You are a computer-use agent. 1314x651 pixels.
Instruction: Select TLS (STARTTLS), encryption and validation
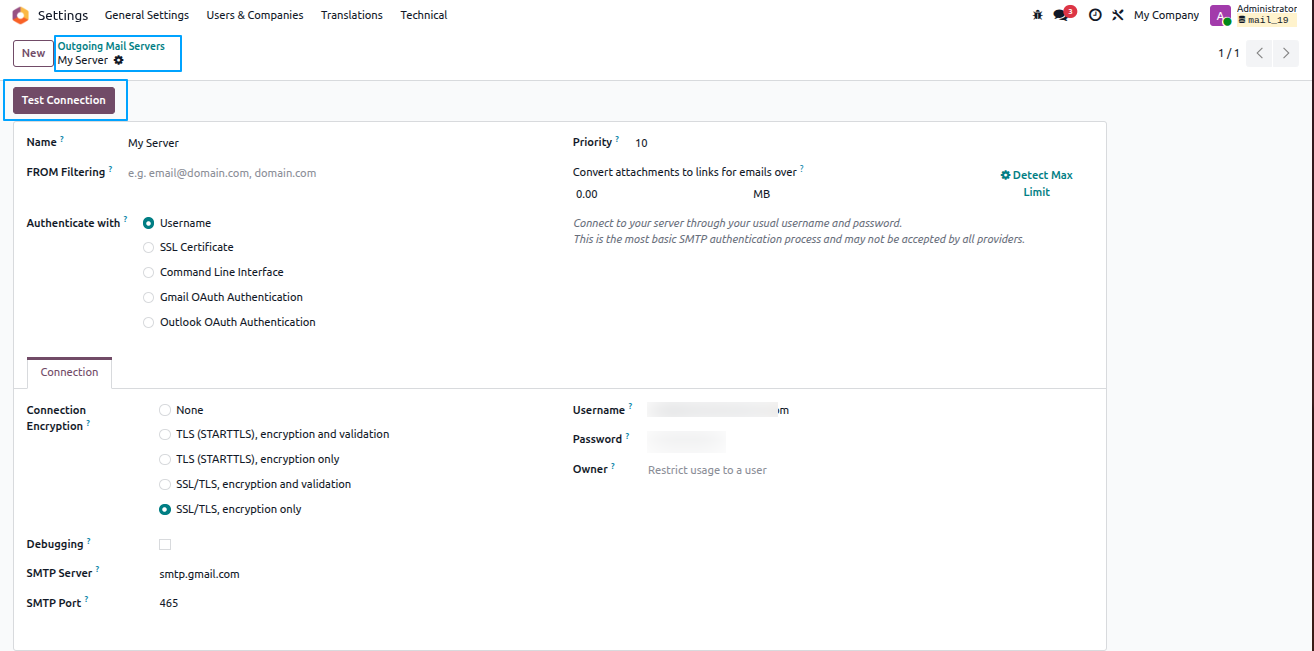coord(165,434)
